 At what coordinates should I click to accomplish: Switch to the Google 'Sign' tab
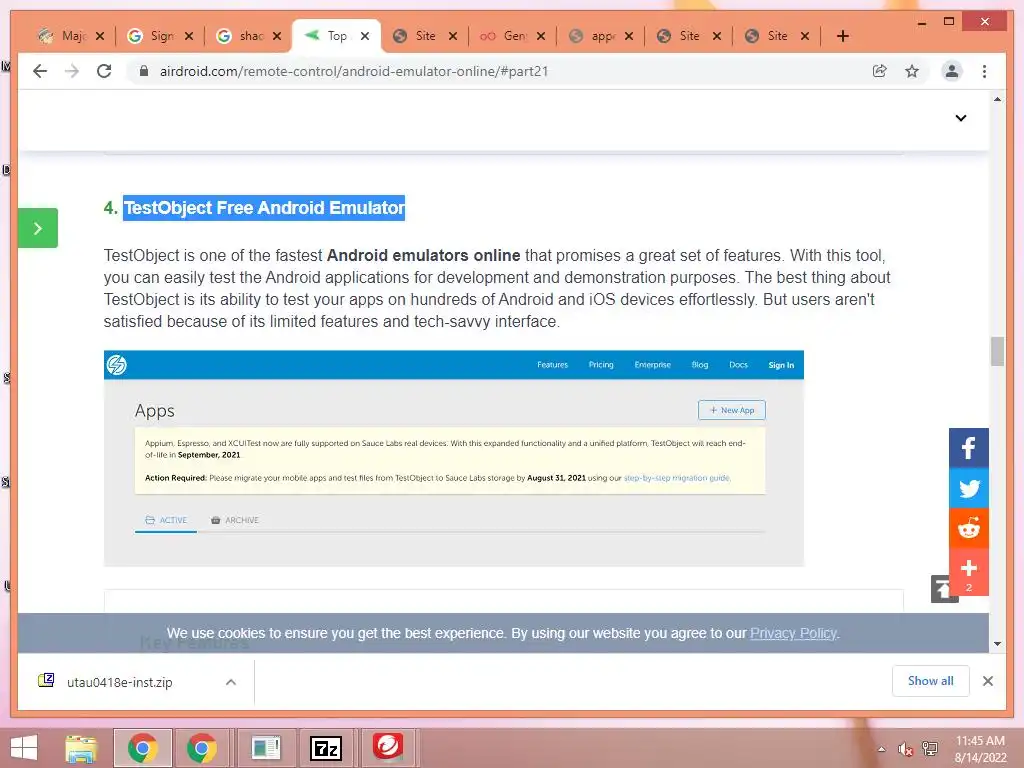coord(152,36)
